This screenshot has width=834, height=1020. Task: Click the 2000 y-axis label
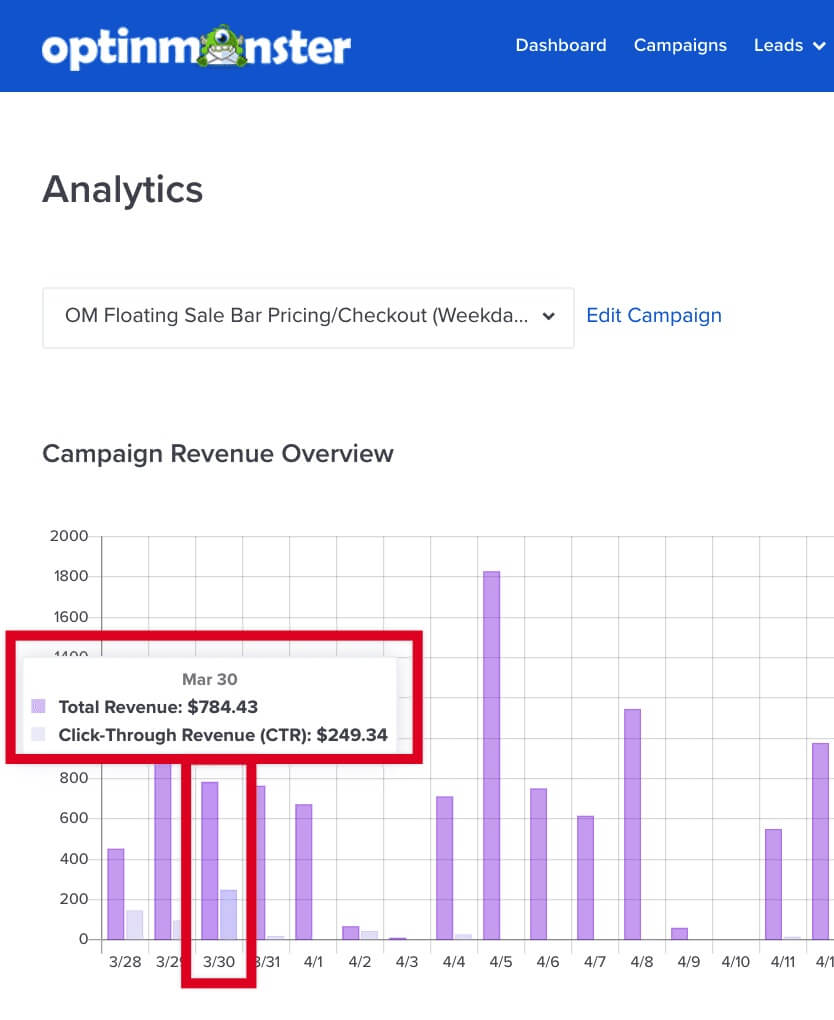pyautogui.click(x=69, y=536)
